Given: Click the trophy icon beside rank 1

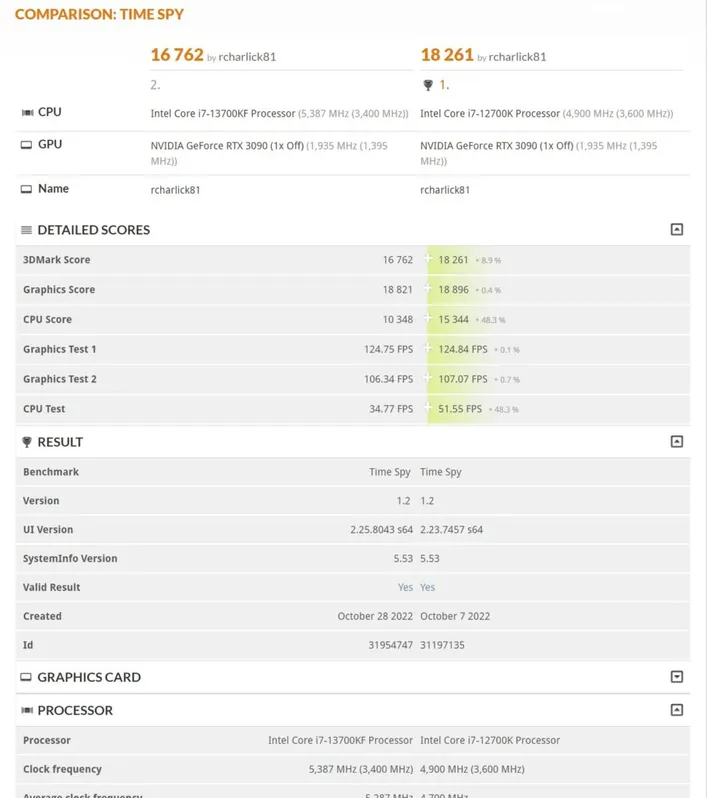Looking at the screenshot, I should point(428,86).
